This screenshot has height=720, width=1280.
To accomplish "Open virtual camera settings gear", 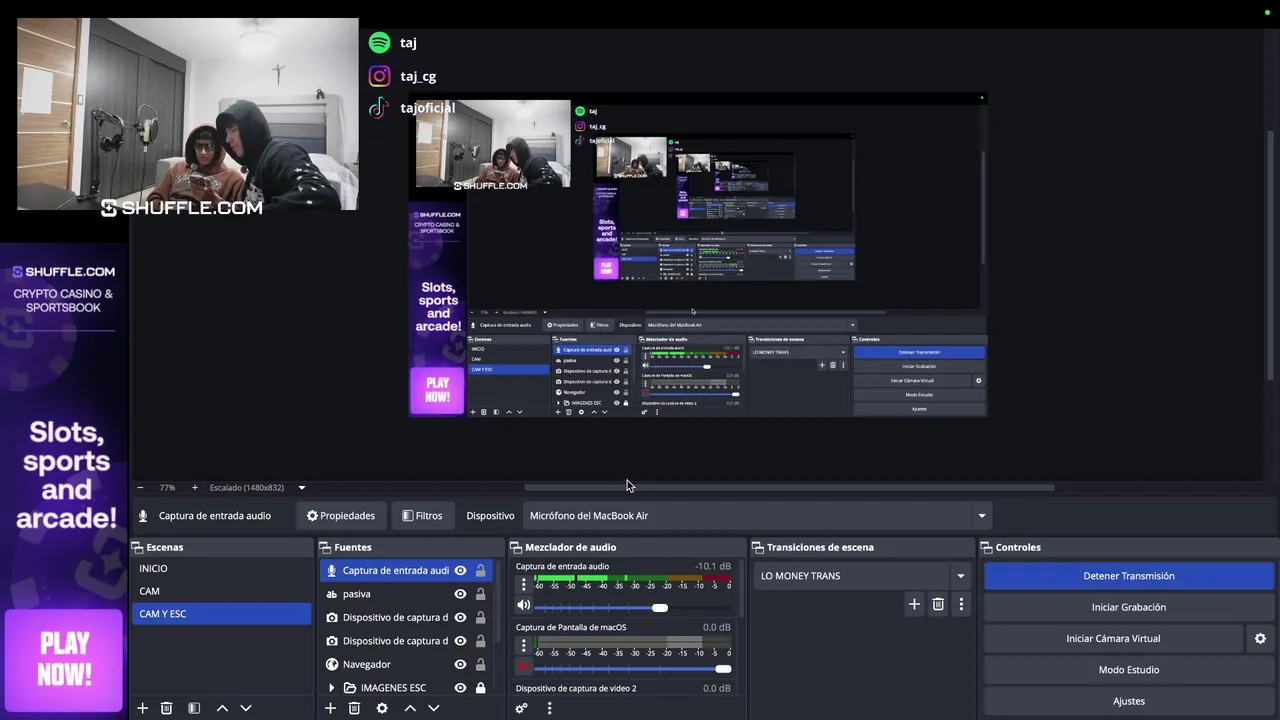I will click(1260, 638).
